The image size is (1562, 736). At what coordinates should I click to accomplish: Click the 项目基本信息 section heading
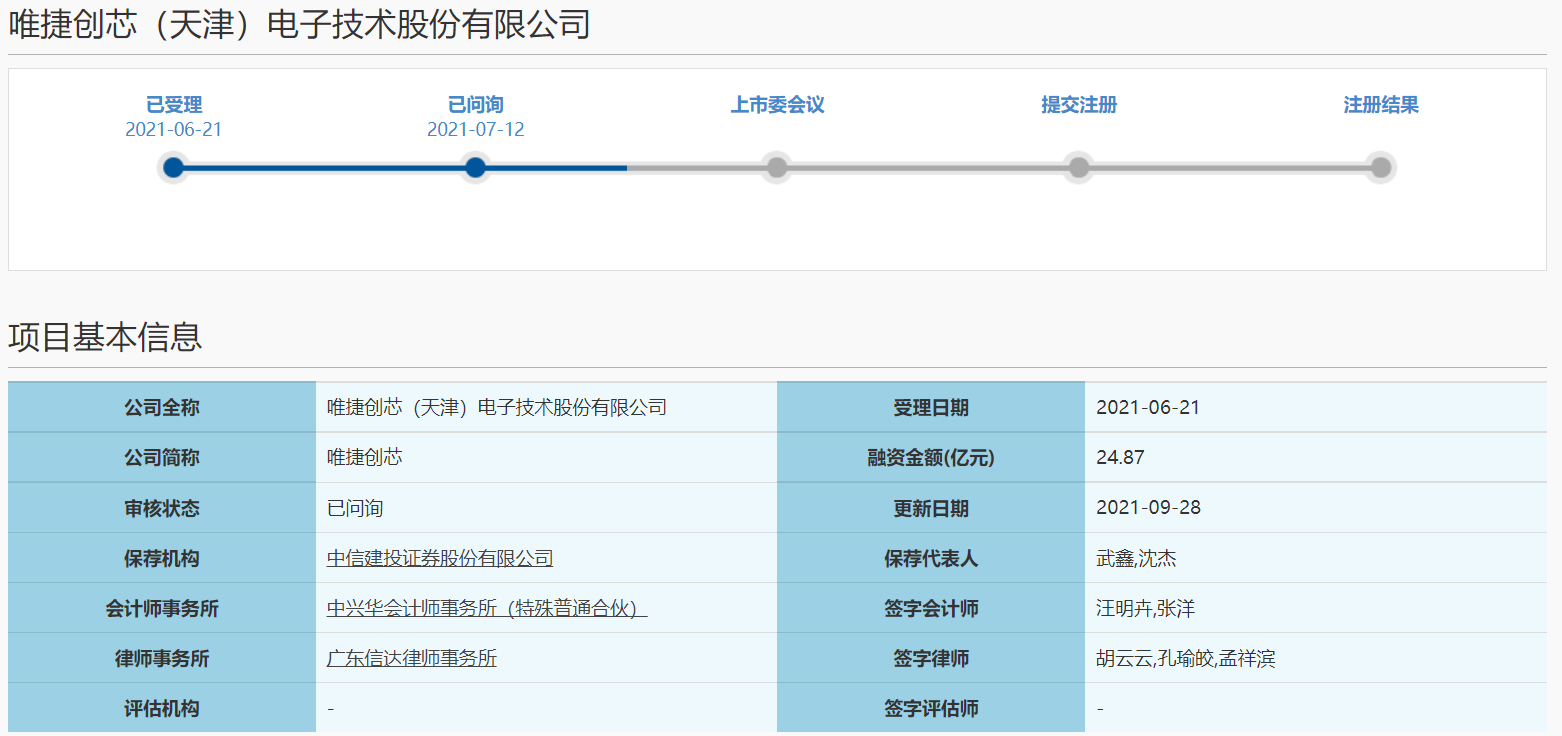[105, 337]
